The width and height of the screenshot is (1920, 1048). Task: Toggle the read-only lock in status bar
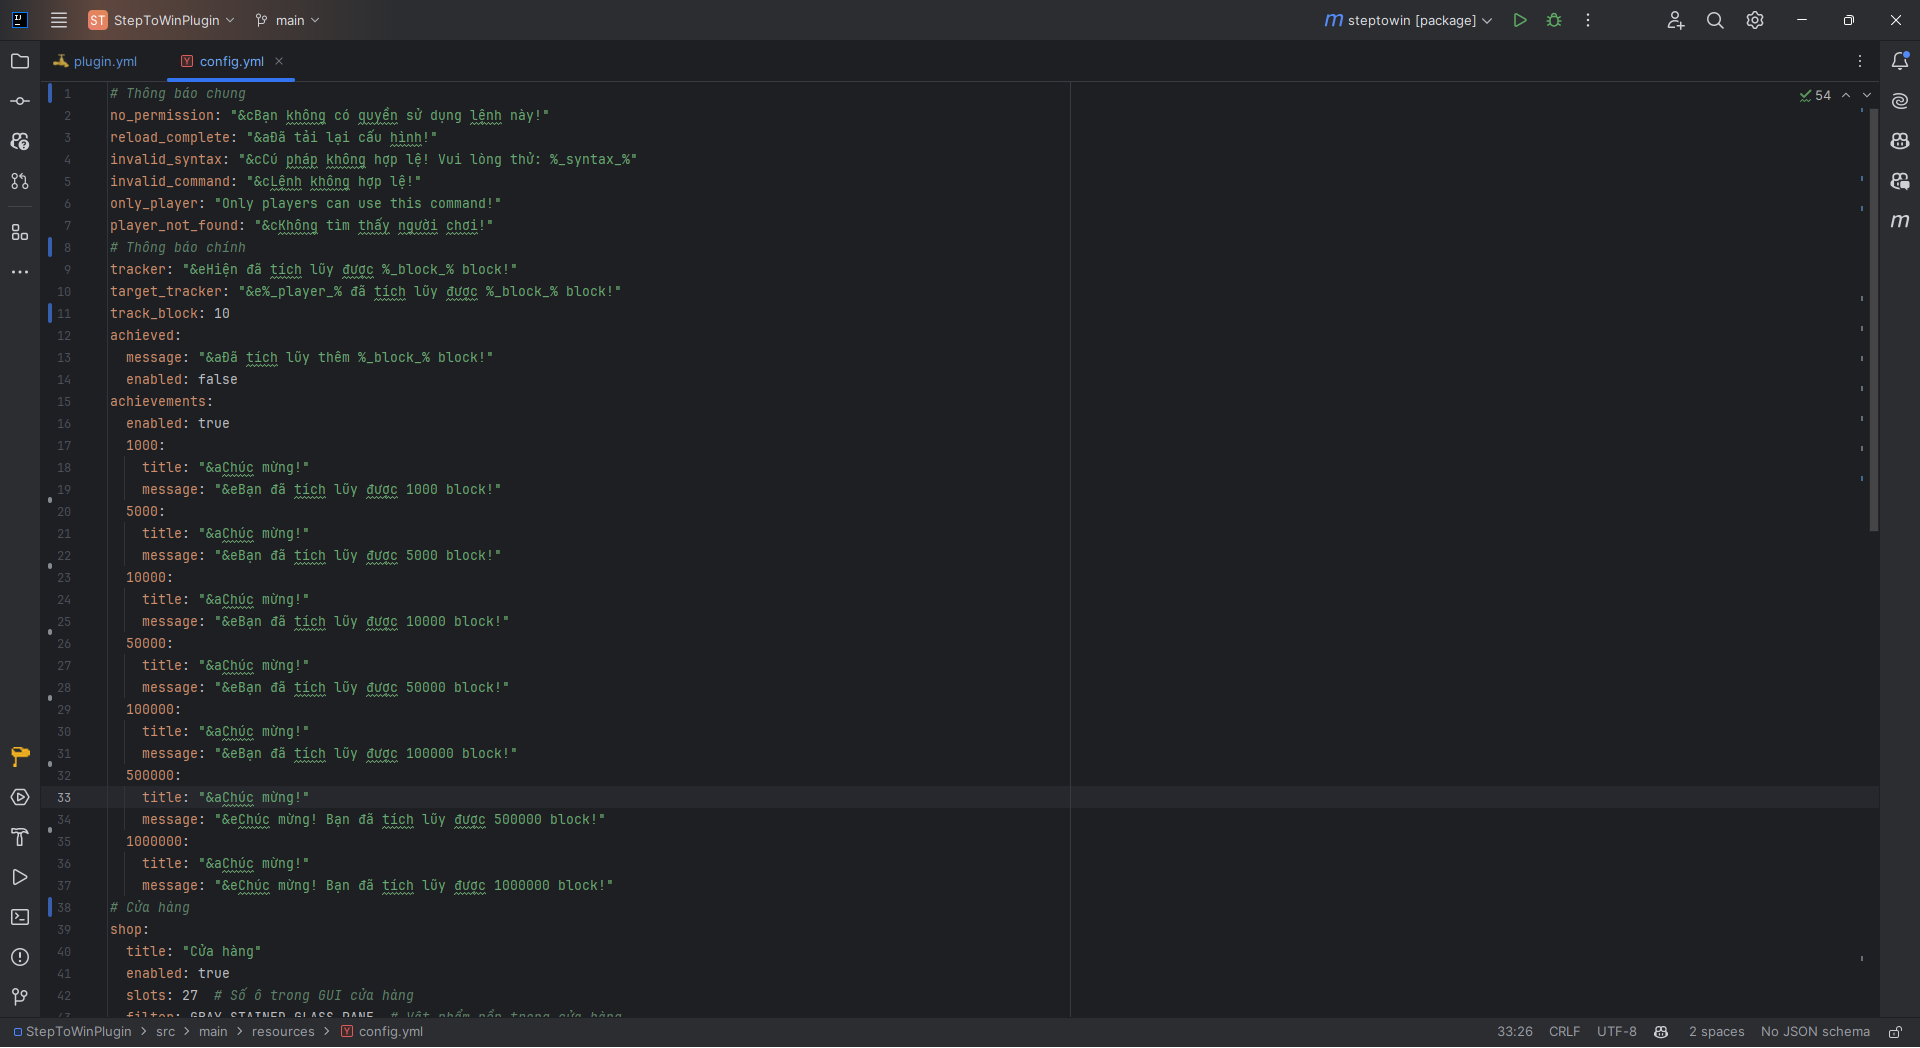pyautogui.click(x=1895, y=1032)
